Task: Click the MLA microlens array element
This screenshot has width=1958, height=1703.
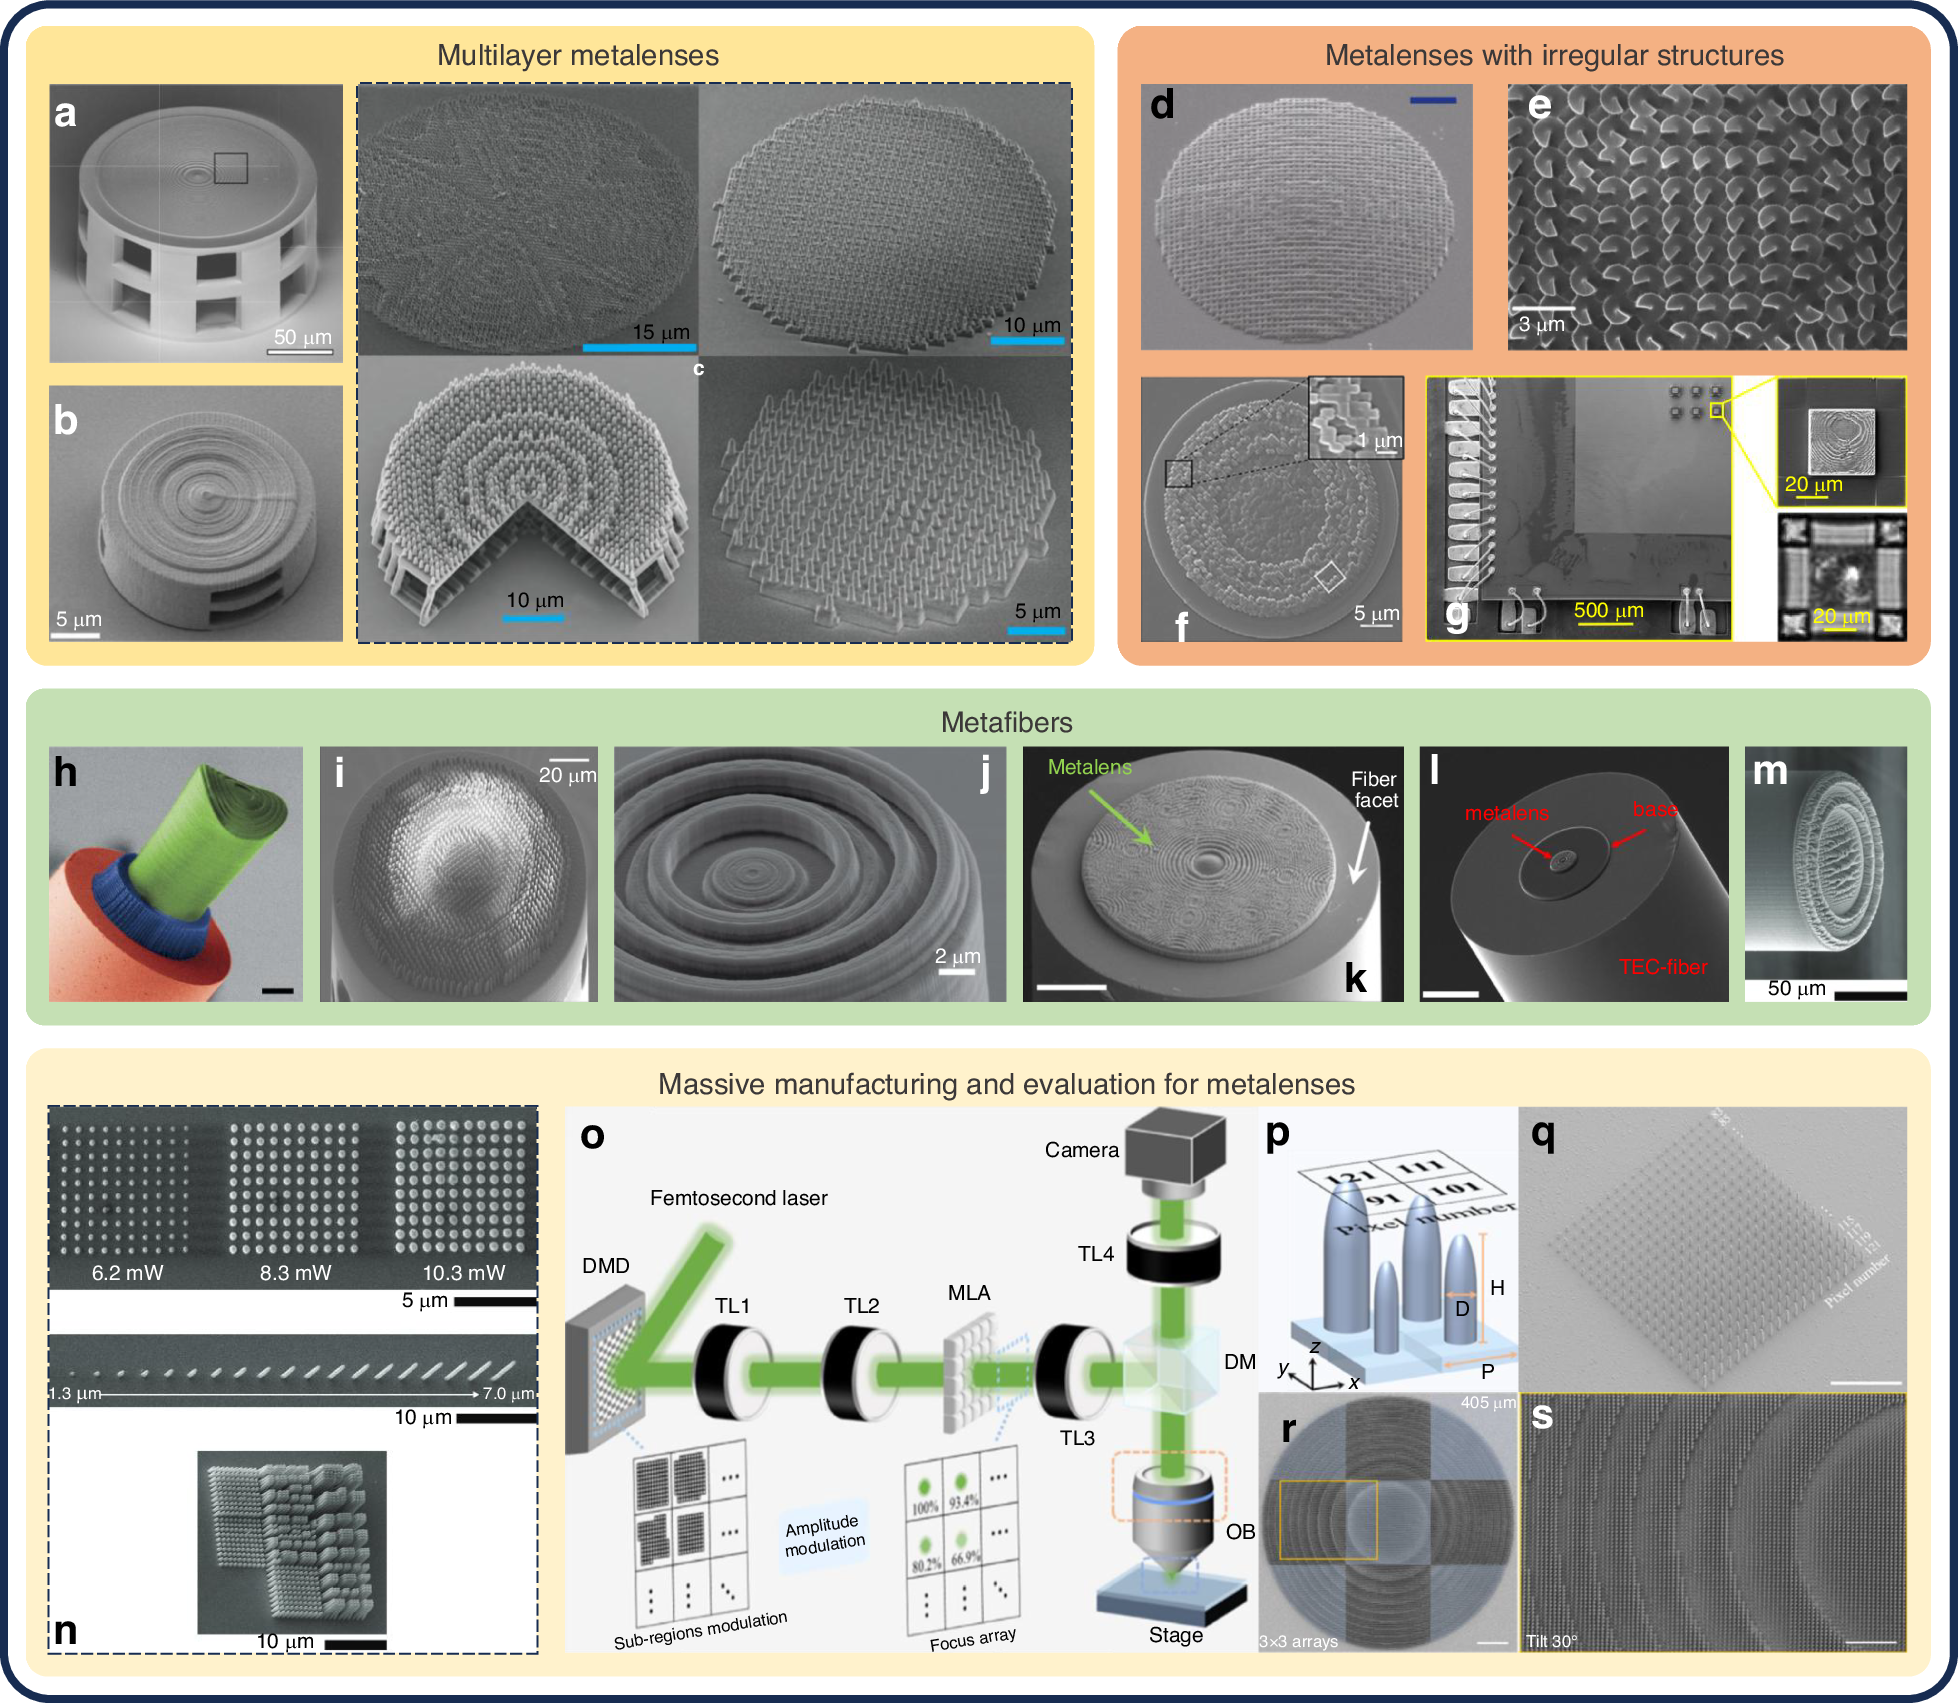Action: pos(968,1372)
